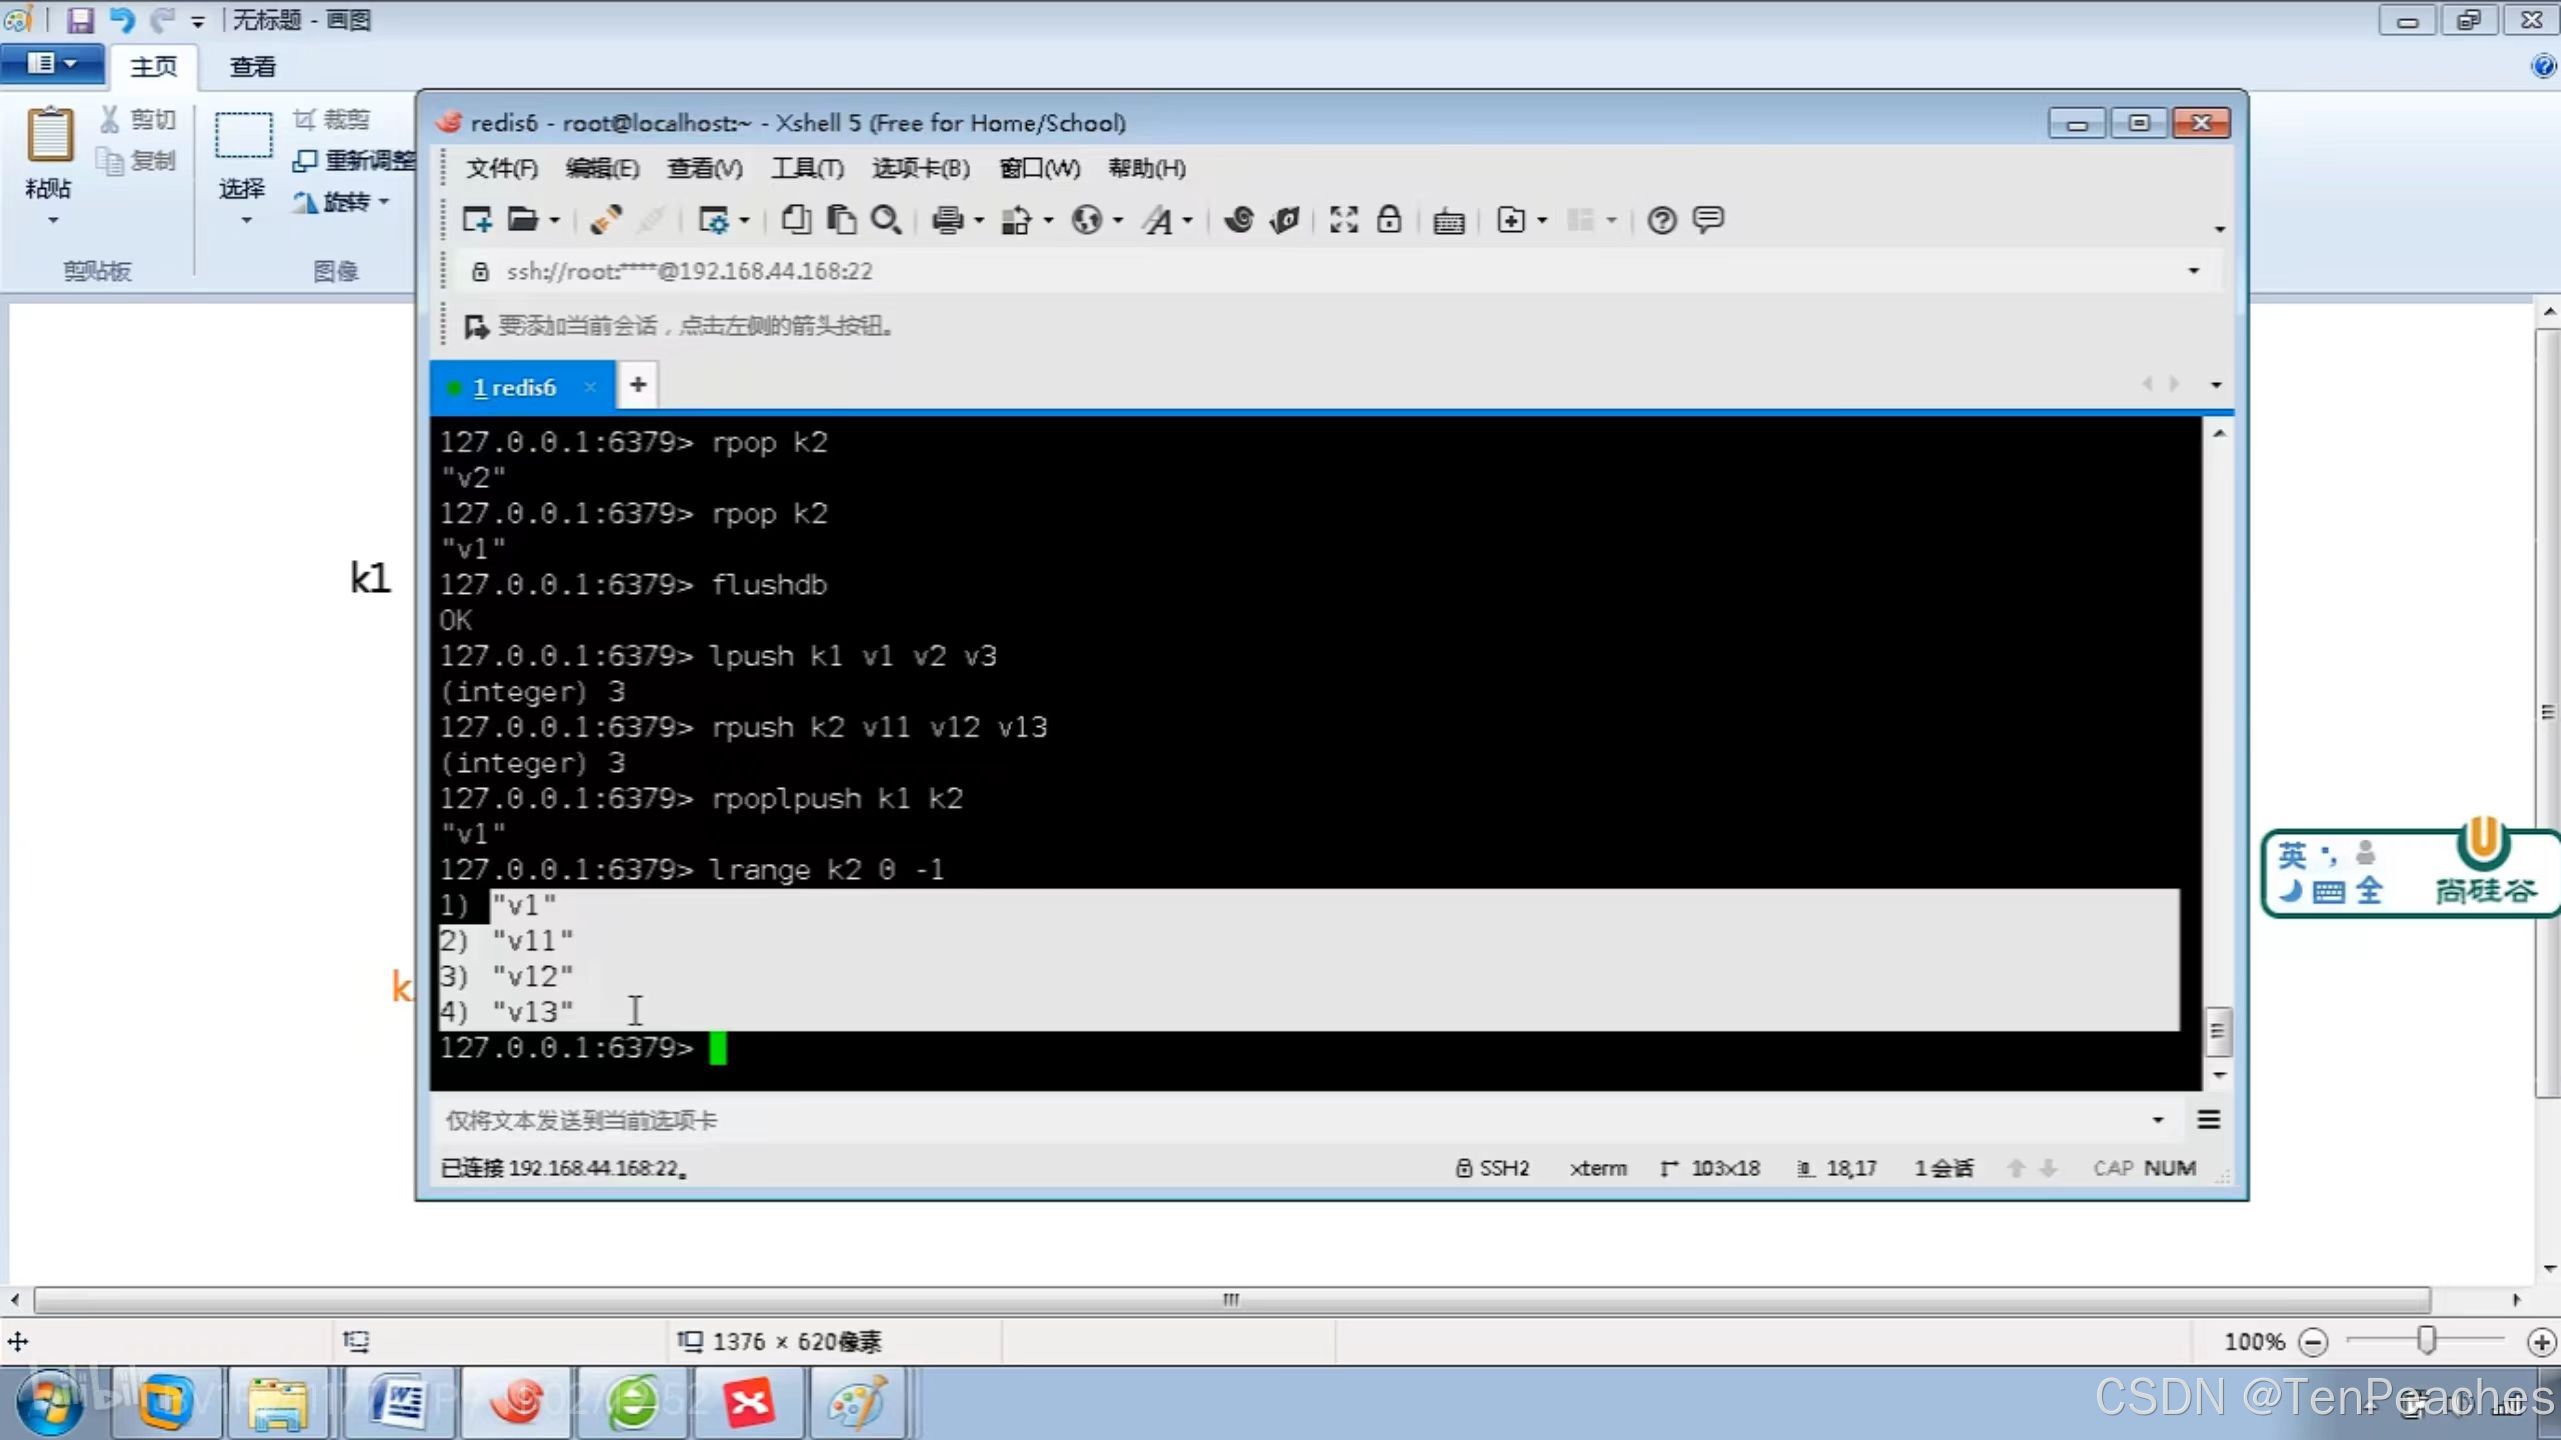Viewport: 2561px width, 1440px height.
Task: Expand the Open folder dropdown arrow
Action: pyautogui.click(x=554, y=220)
